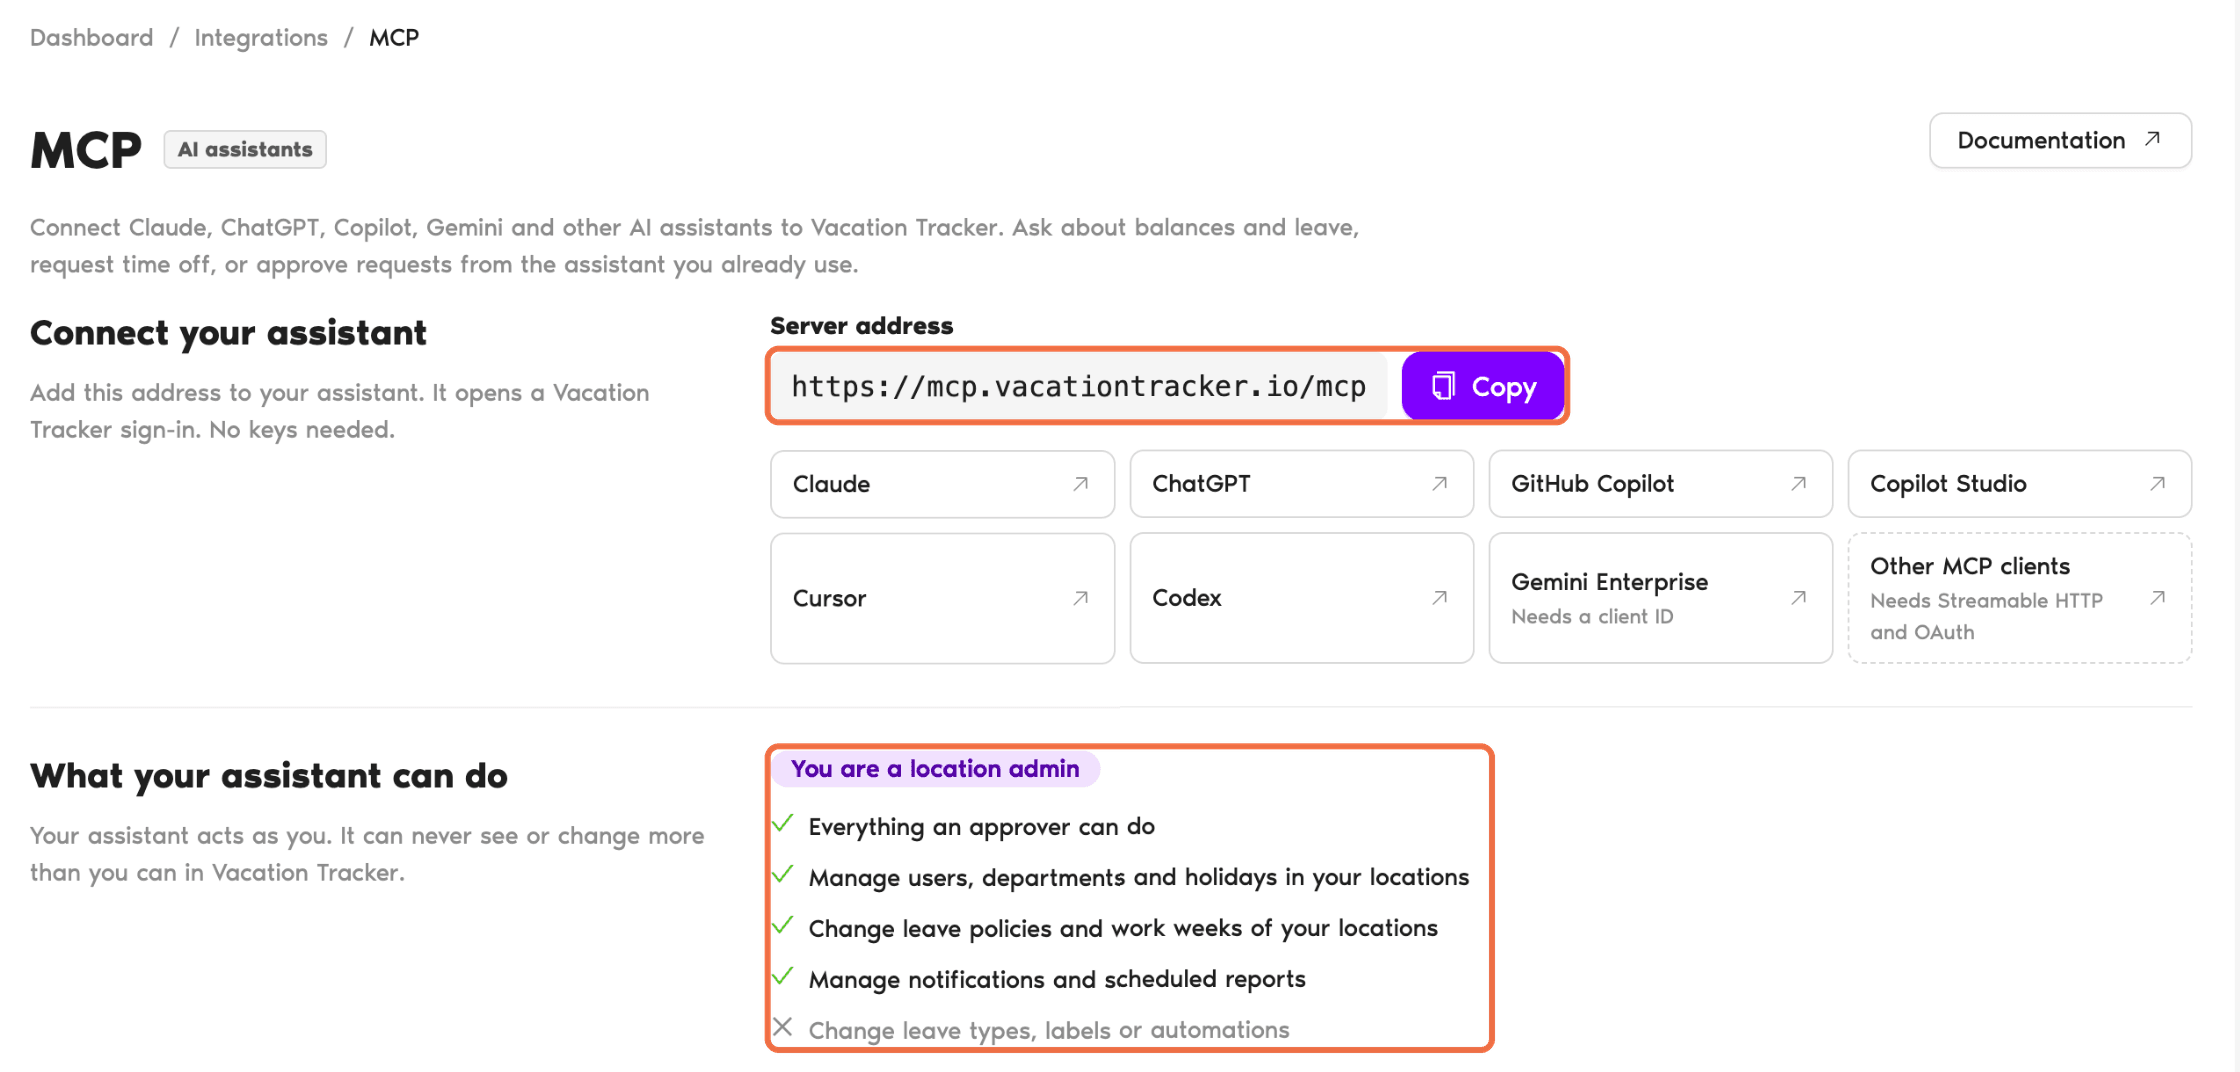Click the green check beside 'Manage notifications'
Image resolution: width=2240 pixels, height=1072 pixels.
[783, 976]
